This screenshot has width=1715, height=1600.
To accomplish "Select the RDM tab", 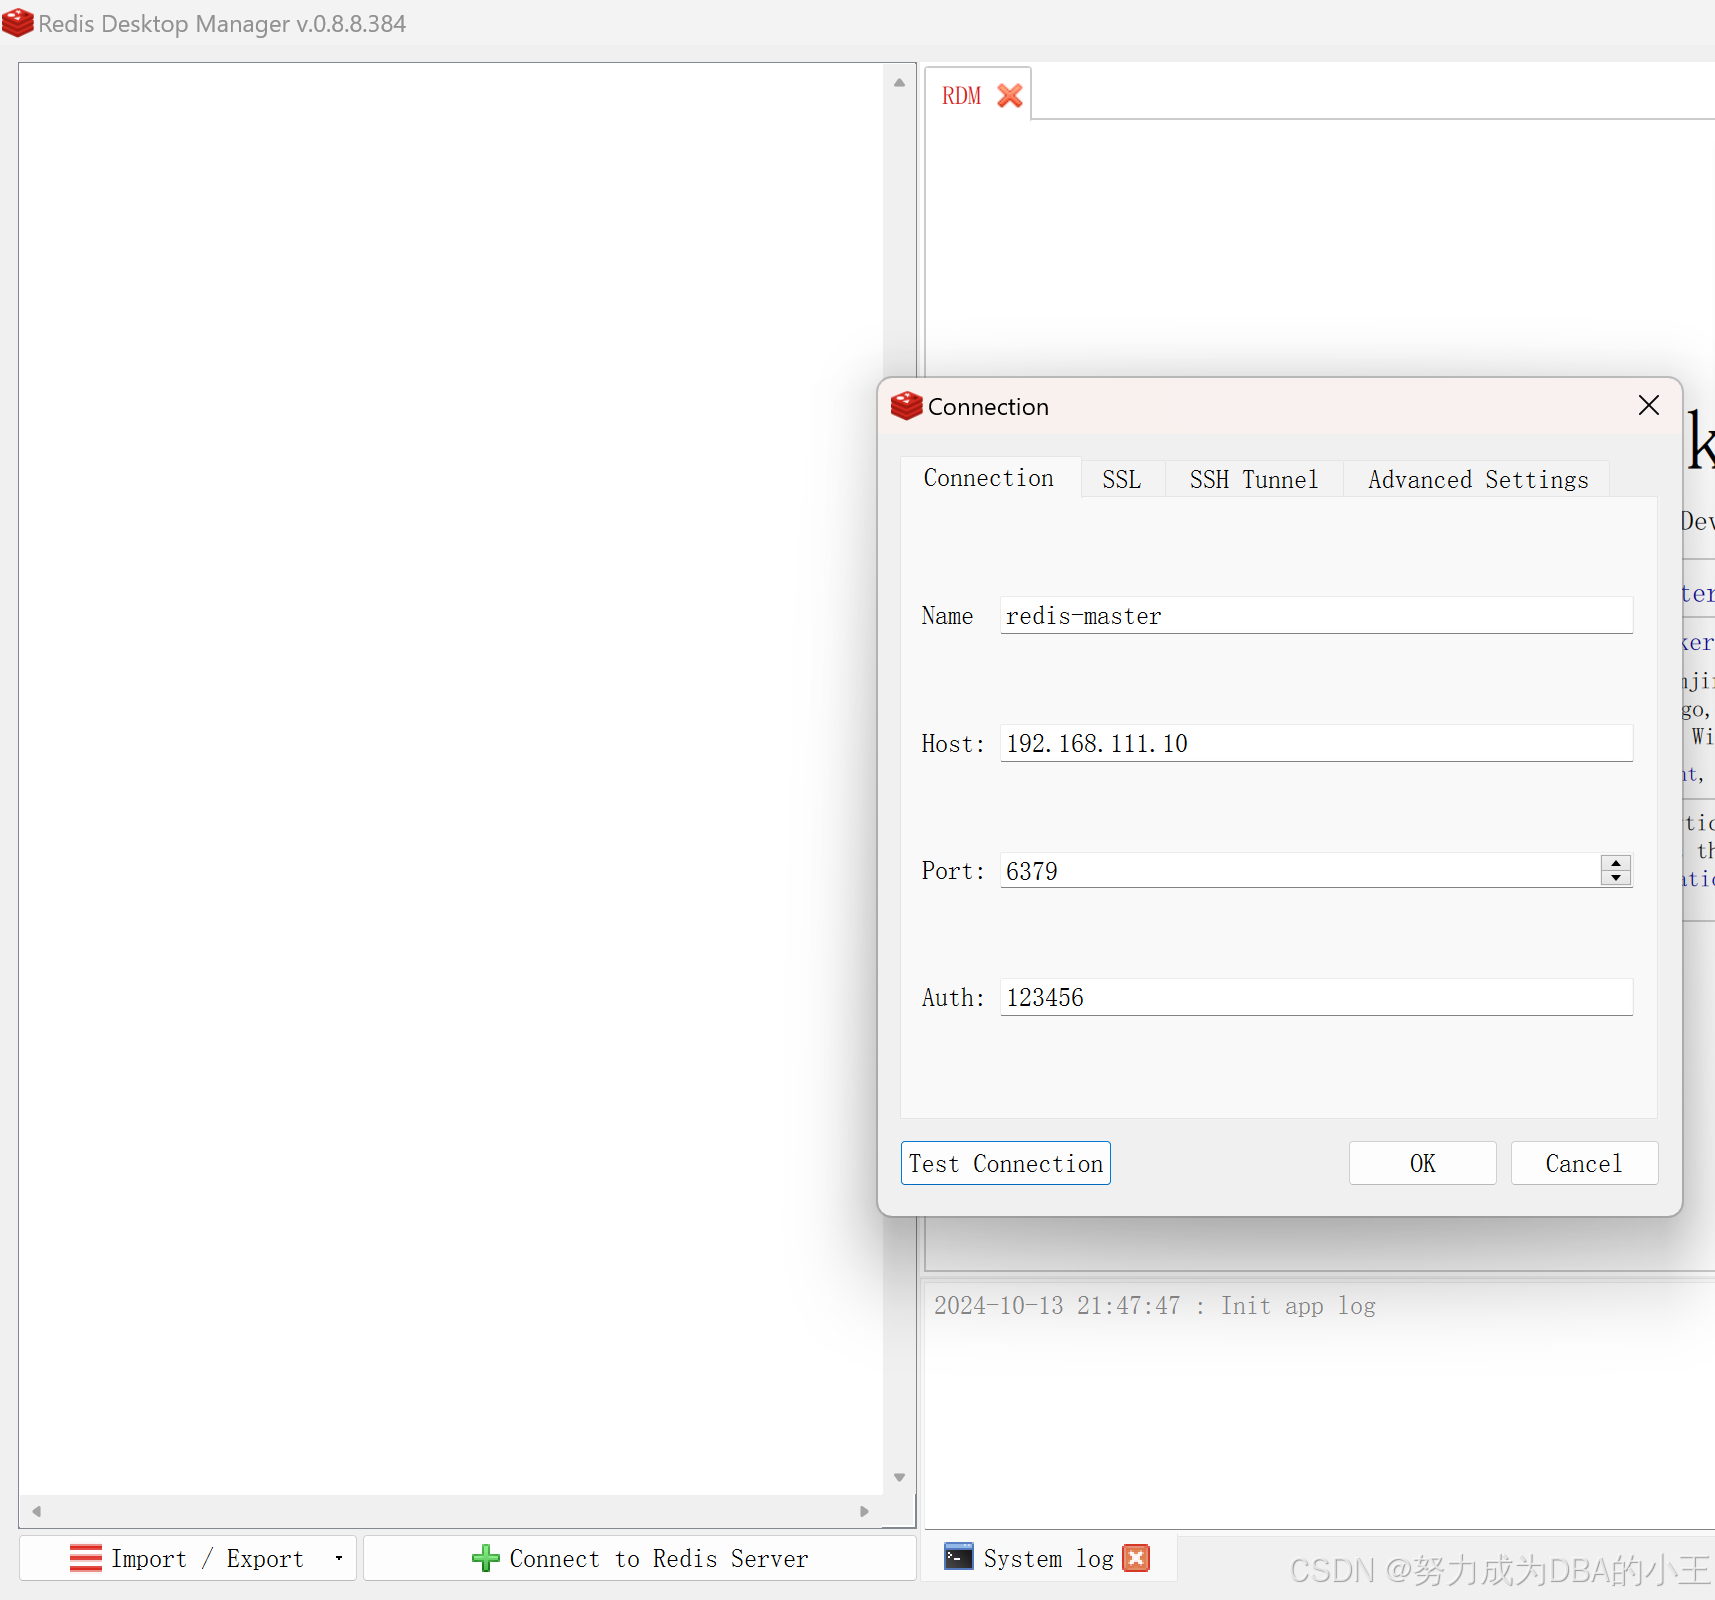I will 961,96.
